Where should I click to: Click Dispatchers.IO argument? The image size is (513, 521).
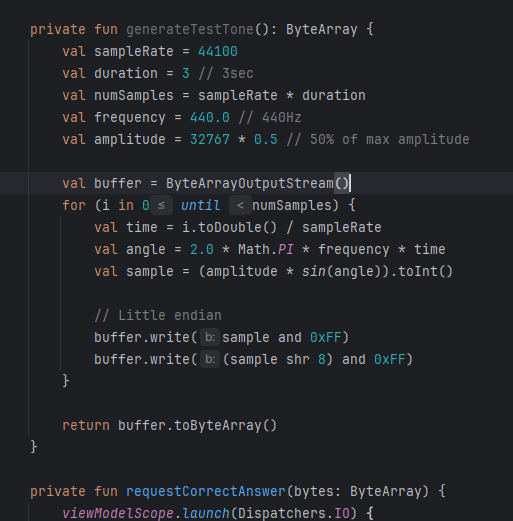pyautogui.click(x=294, y=513)
